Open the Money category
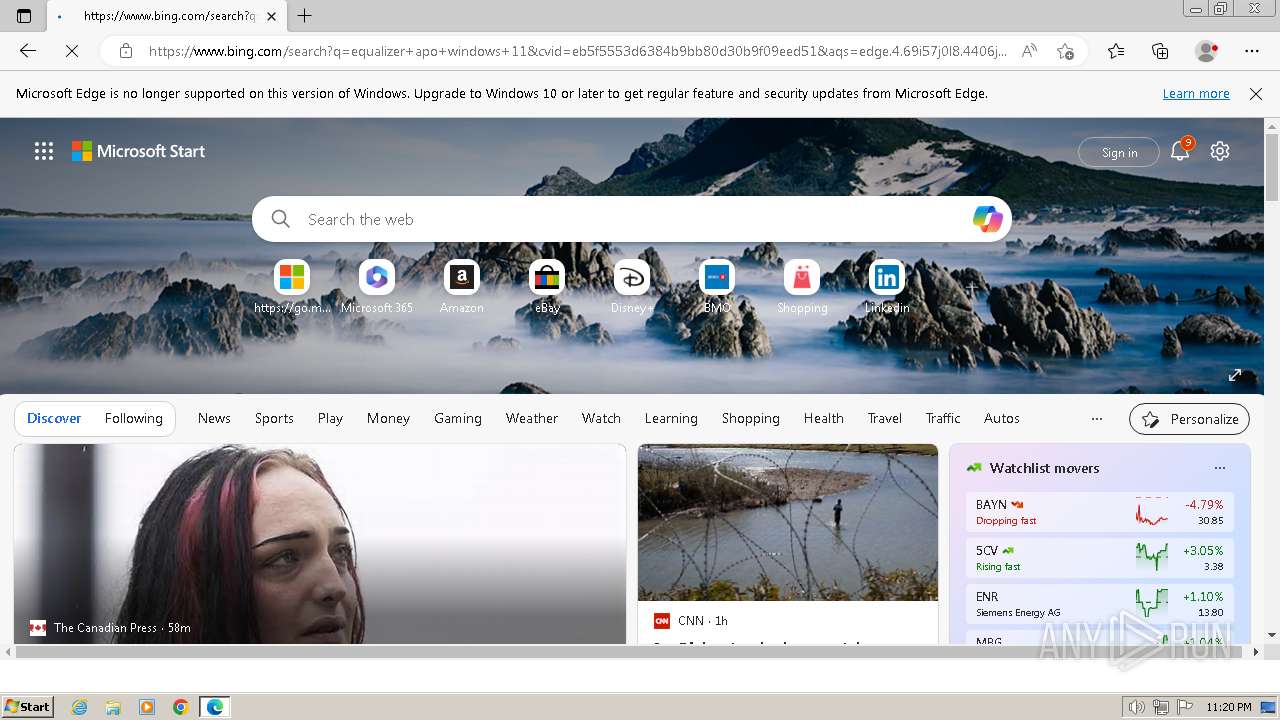This screenshot has width=1280, height=720. click(388, 419)
